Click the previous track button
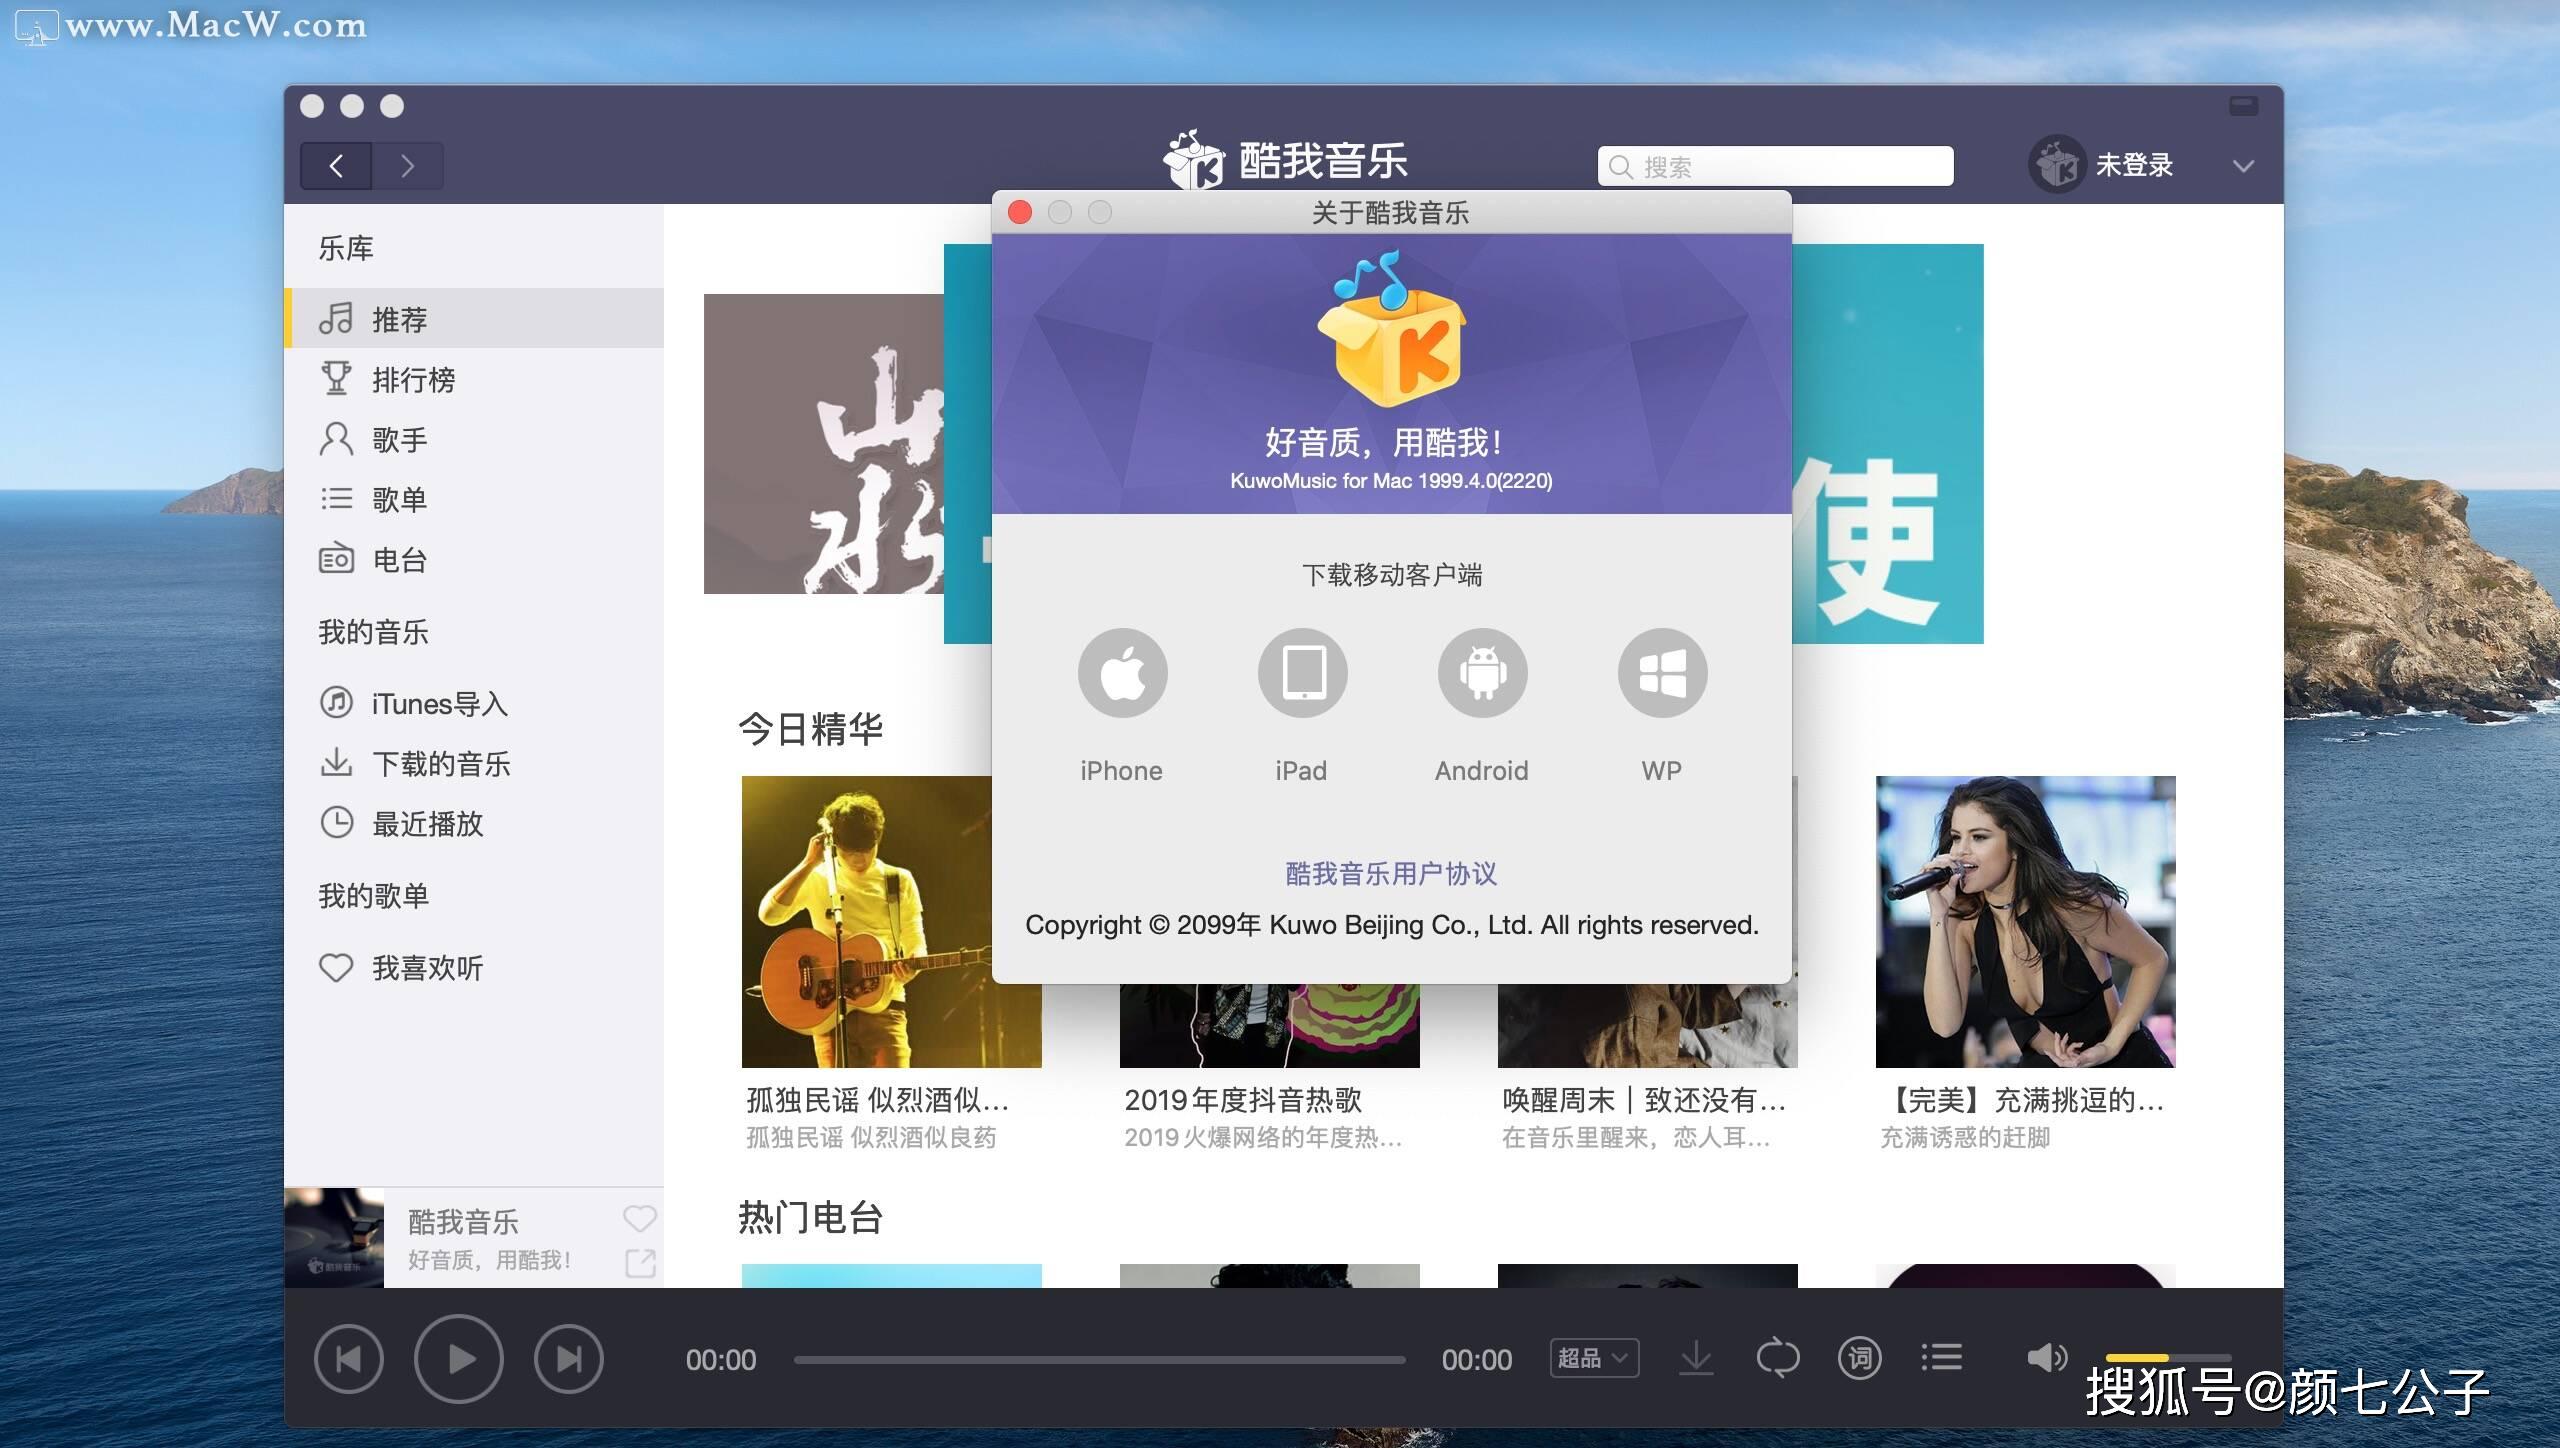2560x1448 pixels. (348, 1359)
